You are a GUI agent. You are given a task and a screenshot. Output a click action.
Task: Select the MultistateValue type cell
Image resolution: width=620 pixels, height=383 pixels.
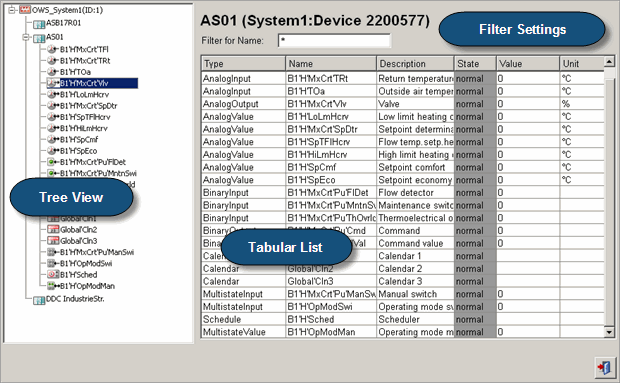coord(243,332)
